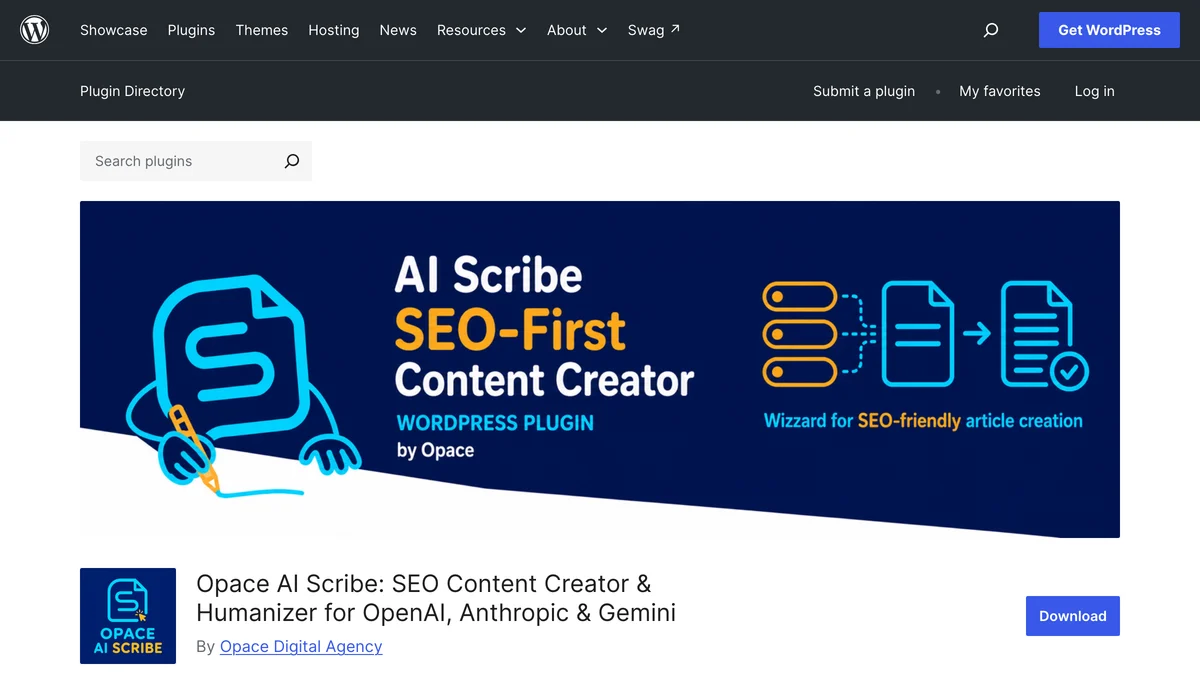Open the Swag external link
The image size is (1200, 675).
pyautogui.click(x=654, y=30)
